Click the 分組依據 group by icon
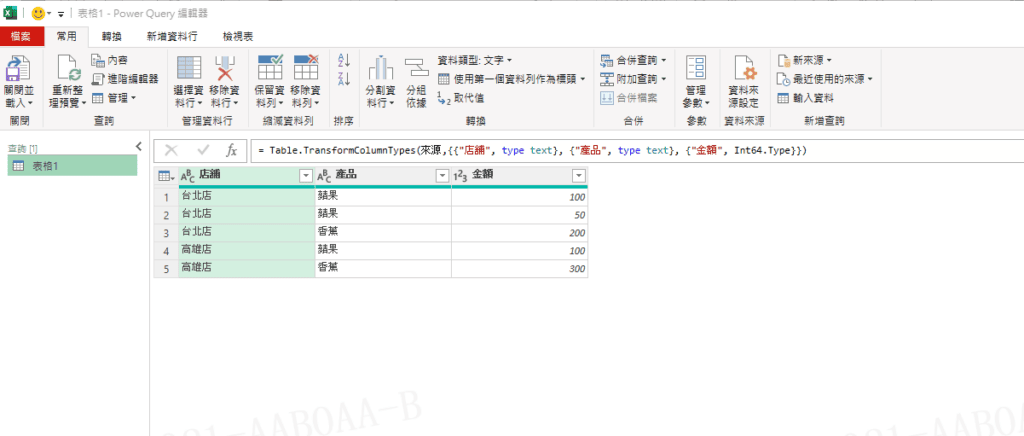This screenshot has width=1024, height=436. point(416,70)
